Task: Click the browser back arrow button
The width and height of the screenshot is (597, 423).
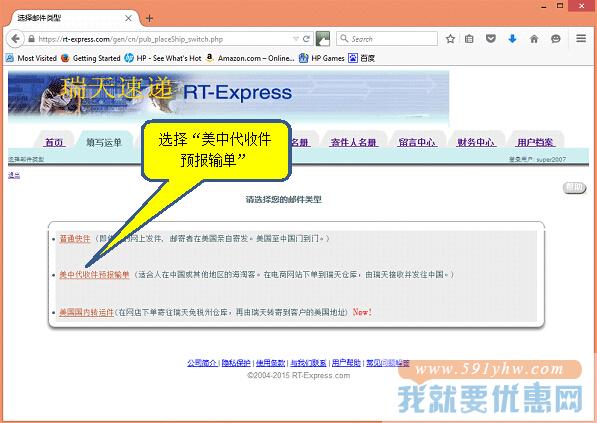Action: pyautogui.click(x=15, y=39)
